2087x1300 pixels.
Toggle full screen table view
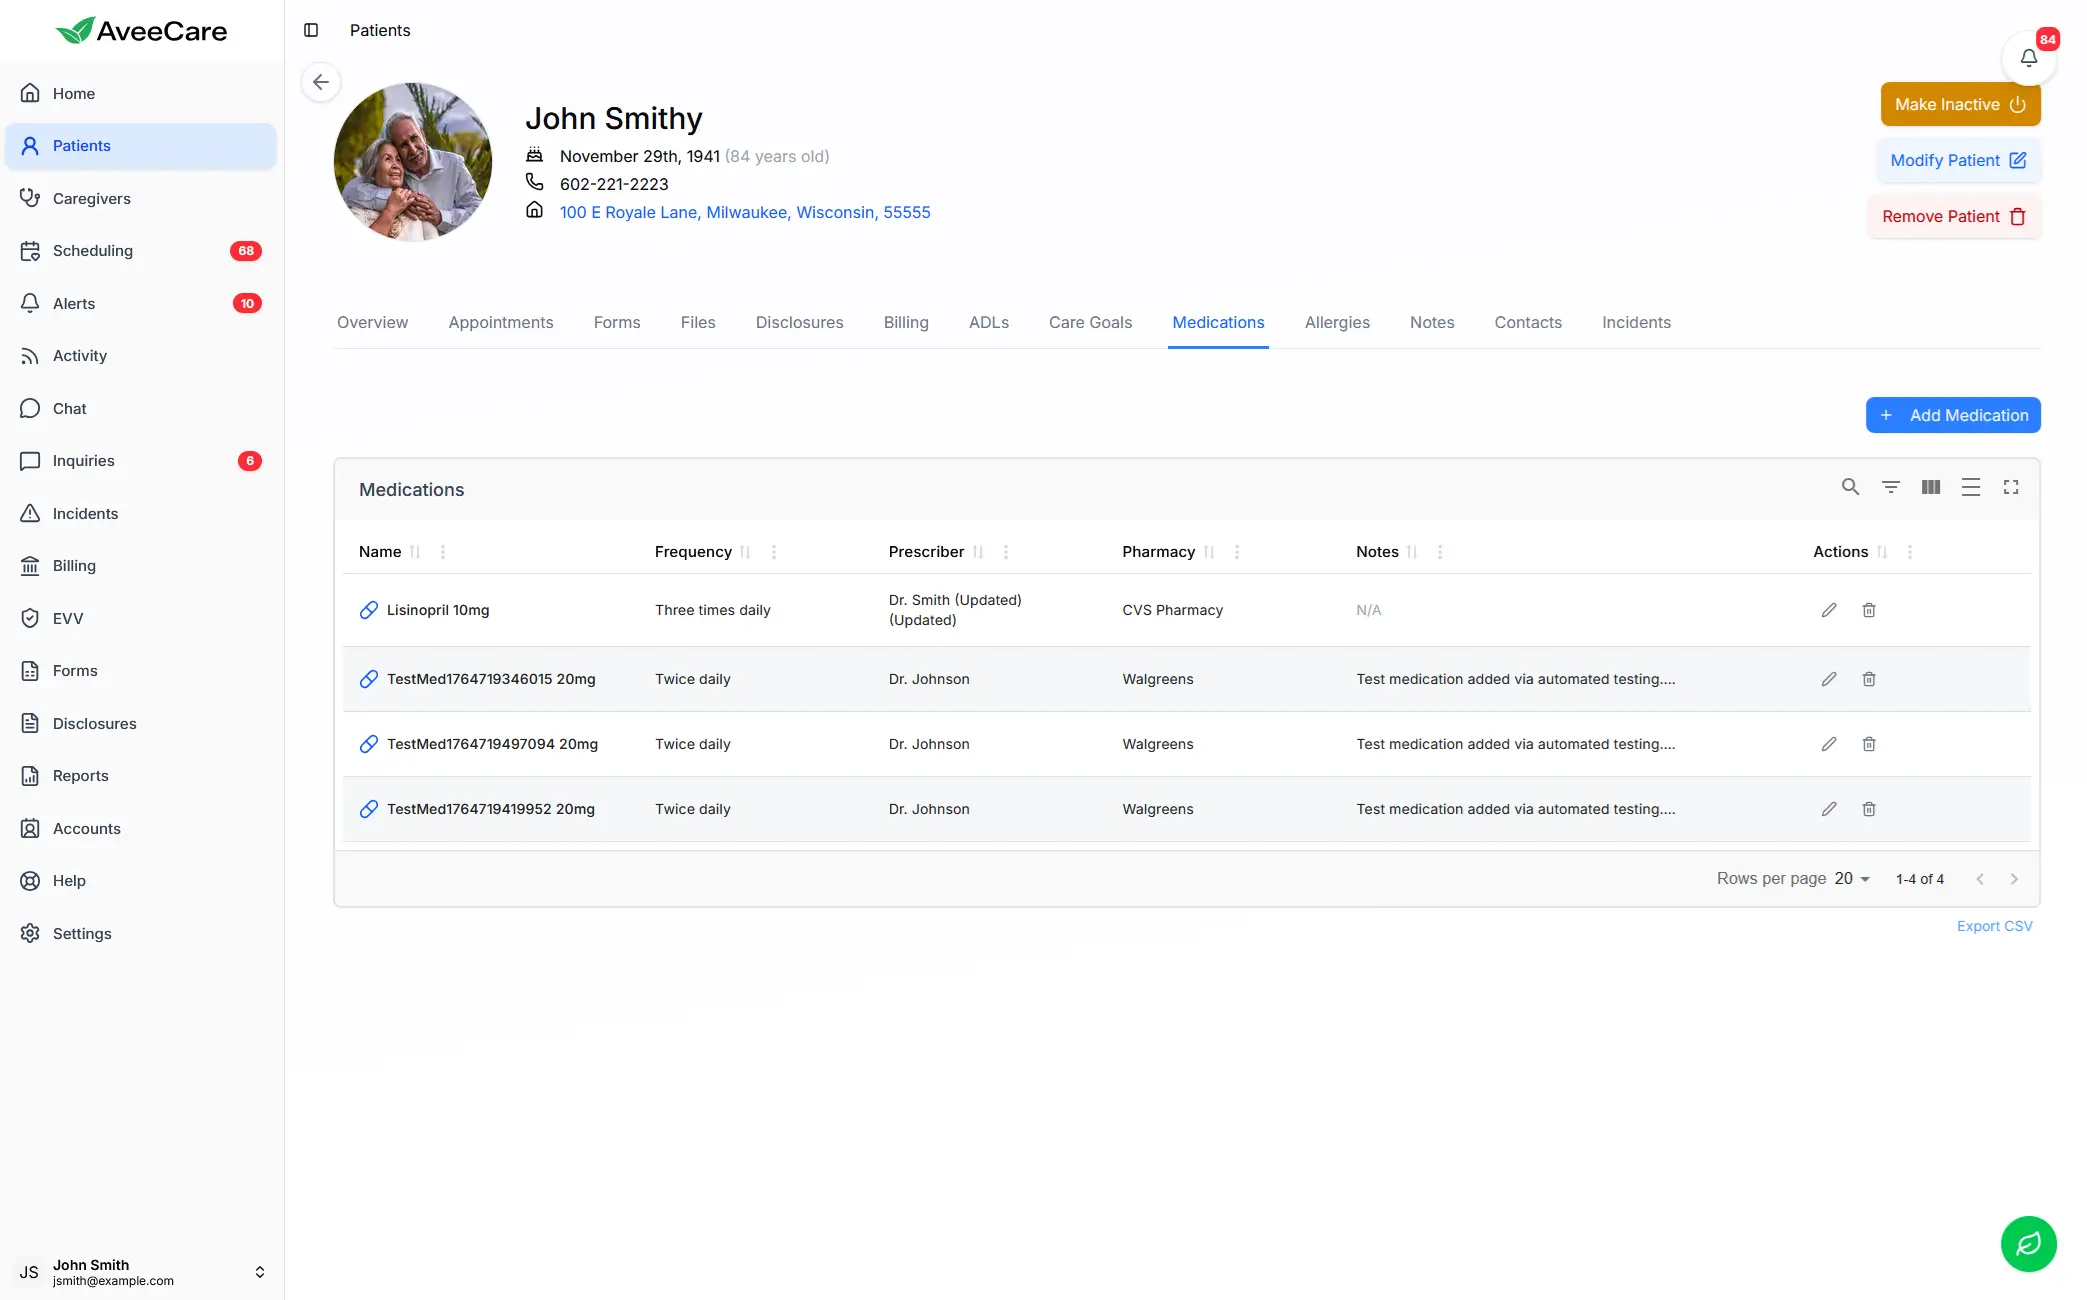[2010, 487]
